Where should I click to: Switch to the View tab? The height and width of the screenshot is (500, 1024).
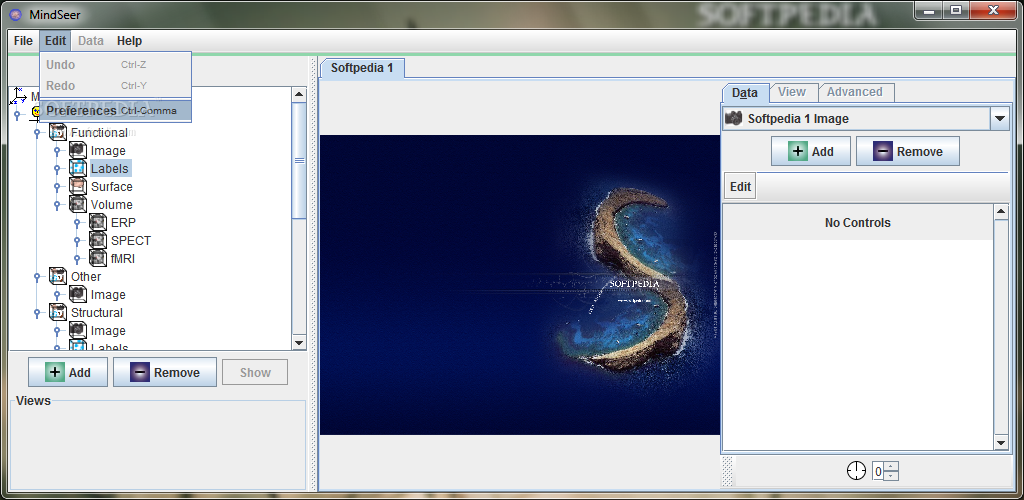coord(792,92)
